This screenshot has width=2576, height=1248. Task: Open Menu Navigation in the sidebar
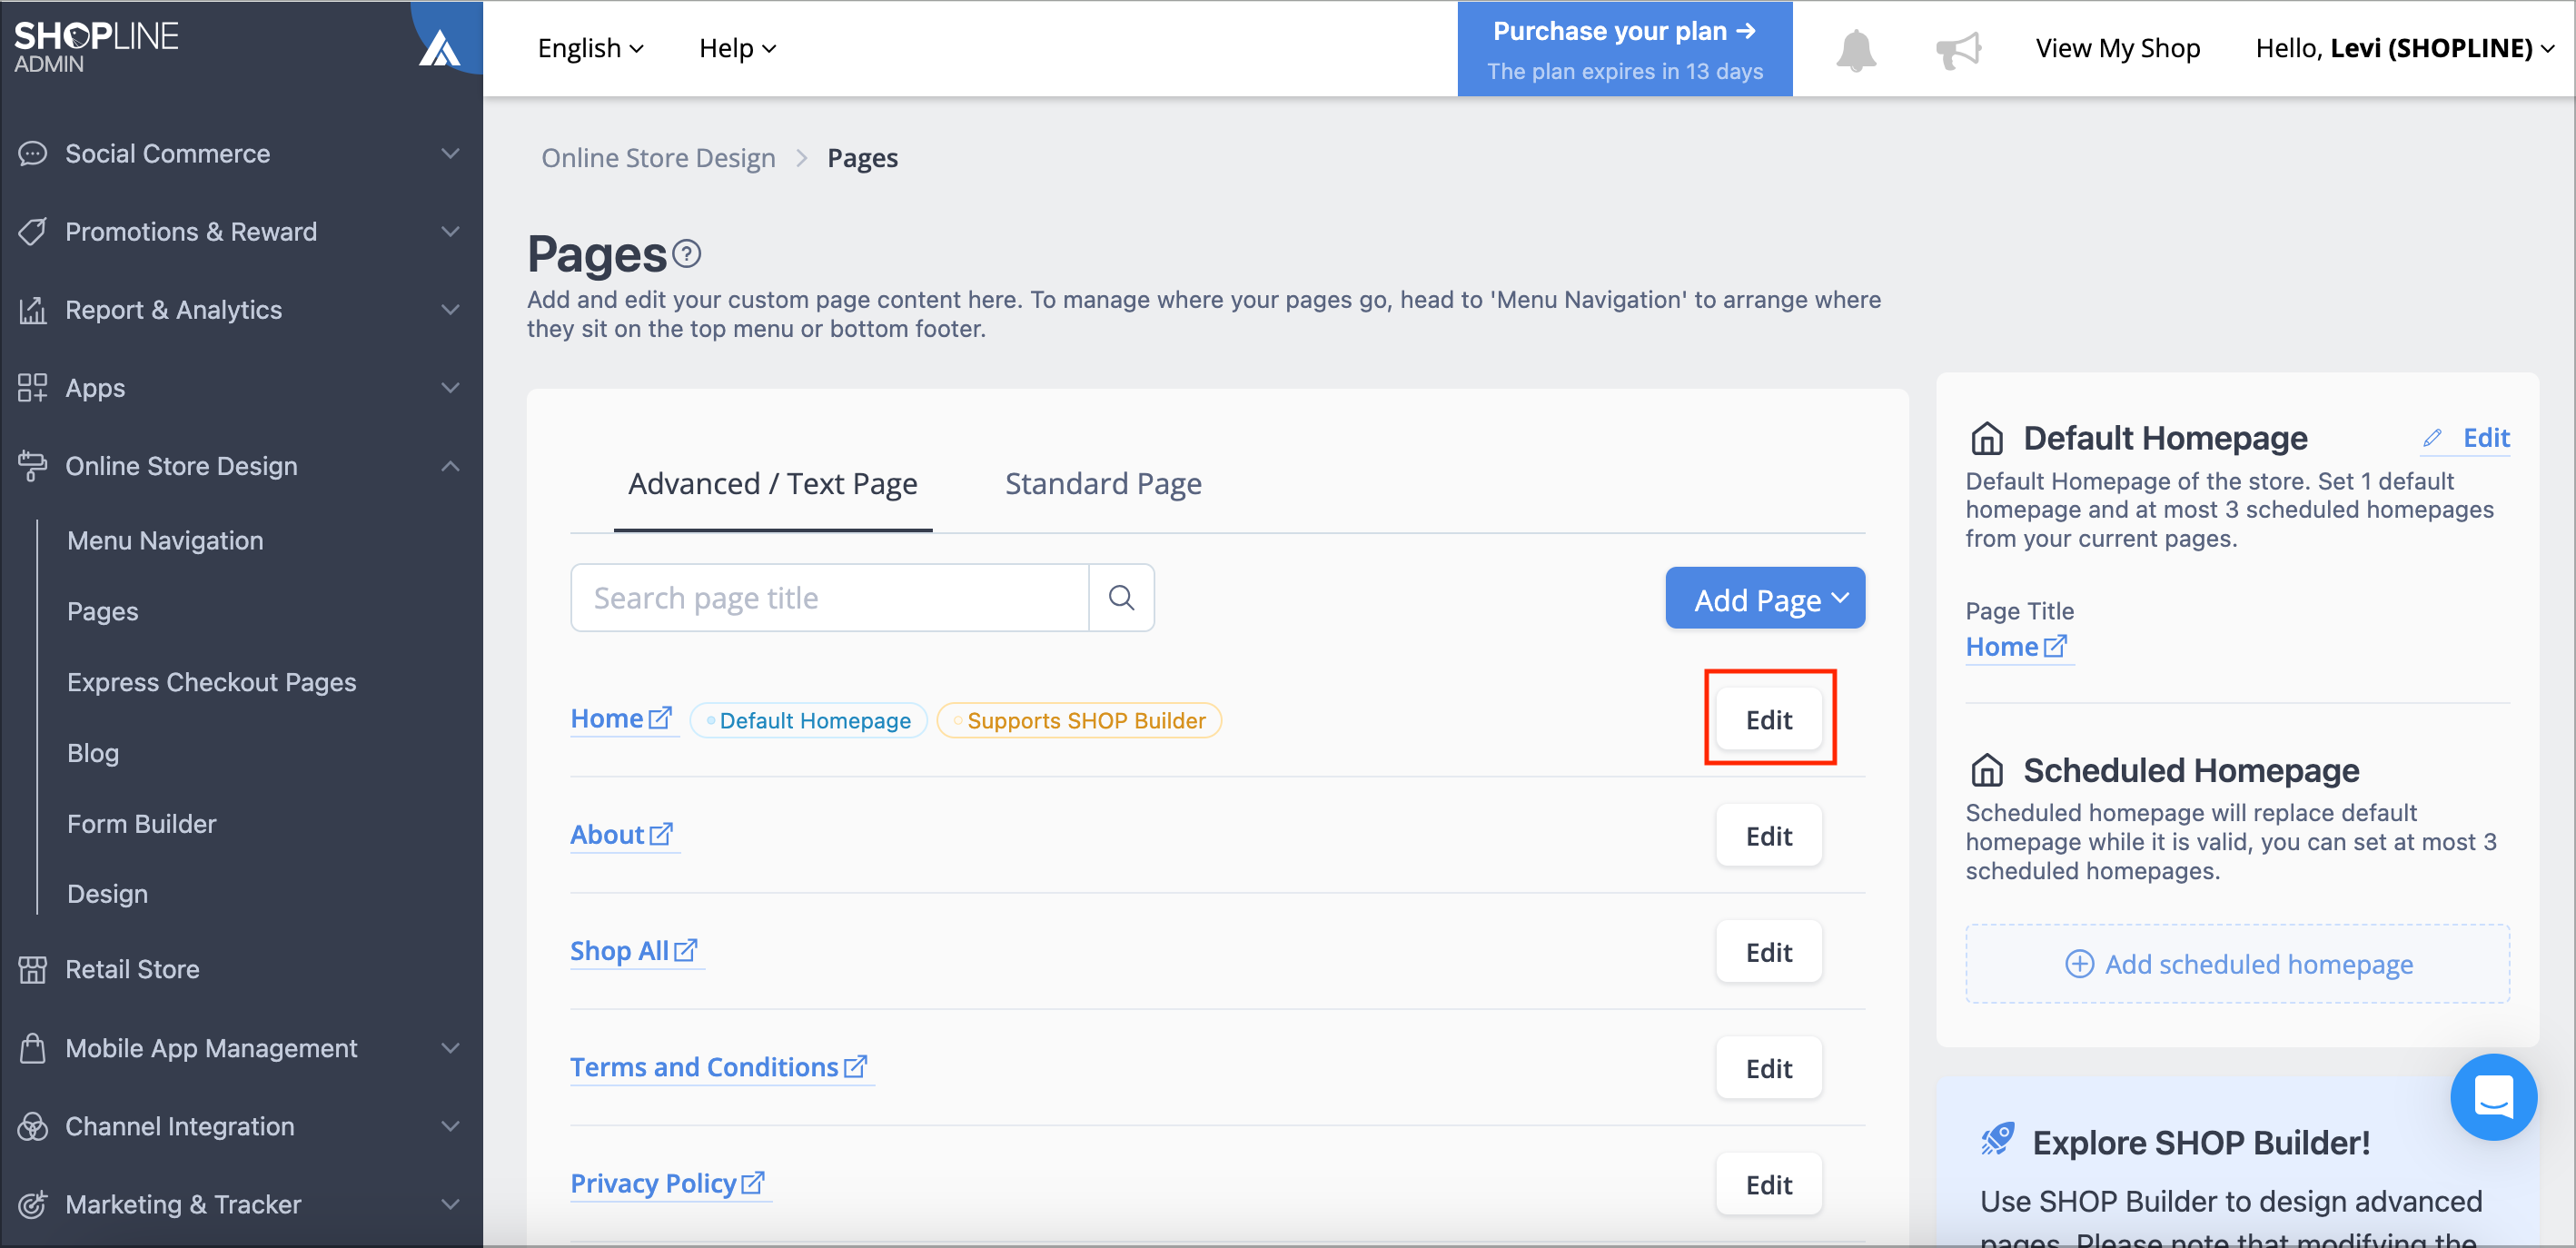point(165,540)
